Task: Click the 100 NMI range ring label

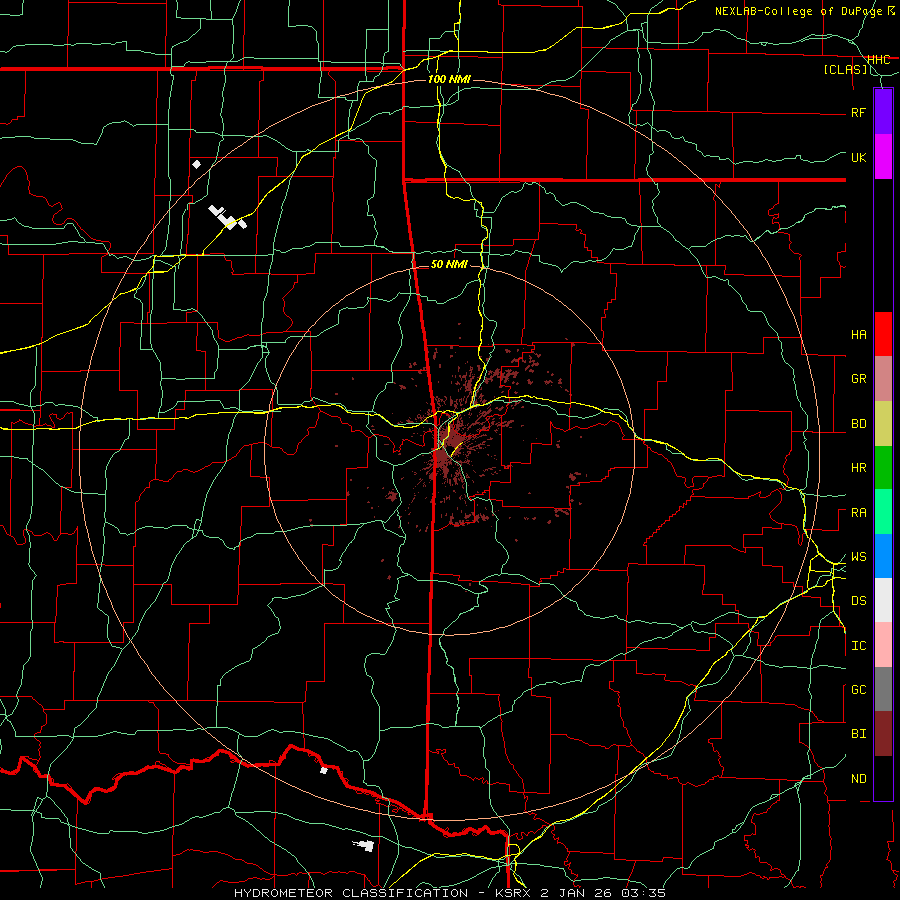Action: [449, 79]
